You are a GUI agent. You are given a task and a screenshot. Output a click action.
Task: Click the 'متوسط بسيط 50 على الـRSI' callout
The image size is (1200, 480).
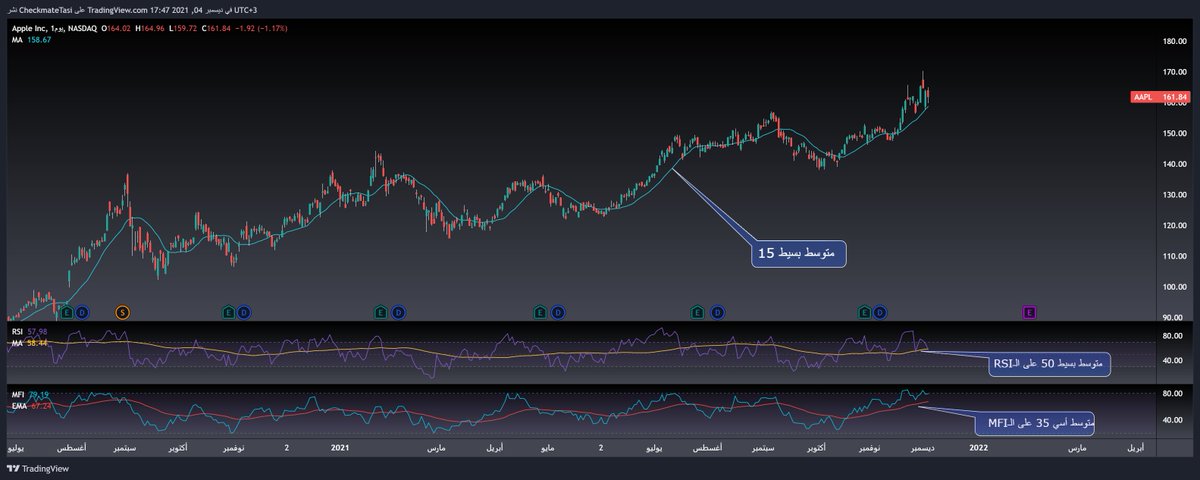1049,365
